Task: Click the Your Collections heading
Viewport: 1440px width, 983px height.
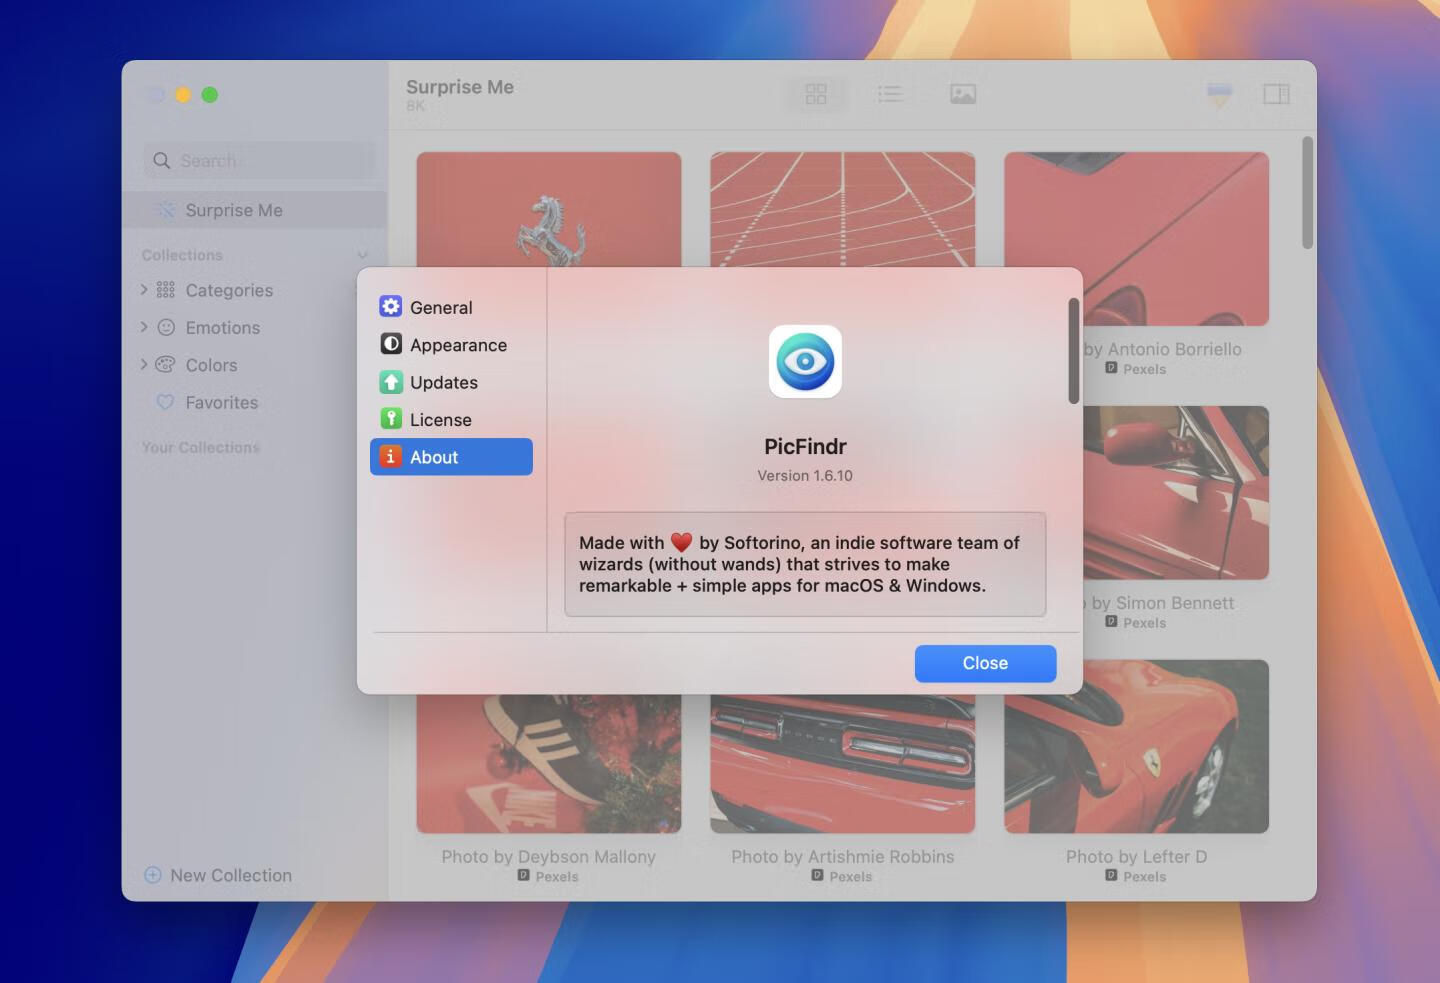Action: (200, 447)
